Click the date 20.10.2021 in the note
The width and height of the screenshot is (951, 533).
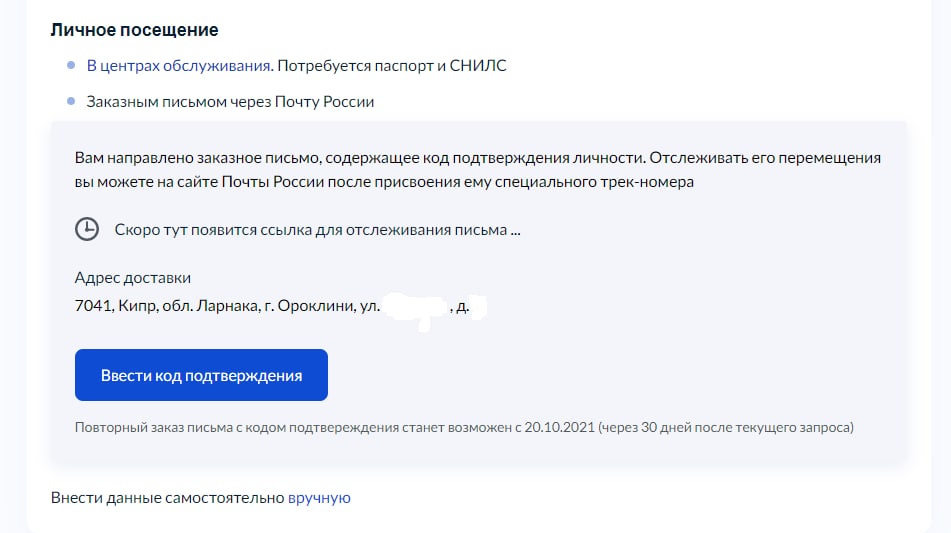click(560, 428)
